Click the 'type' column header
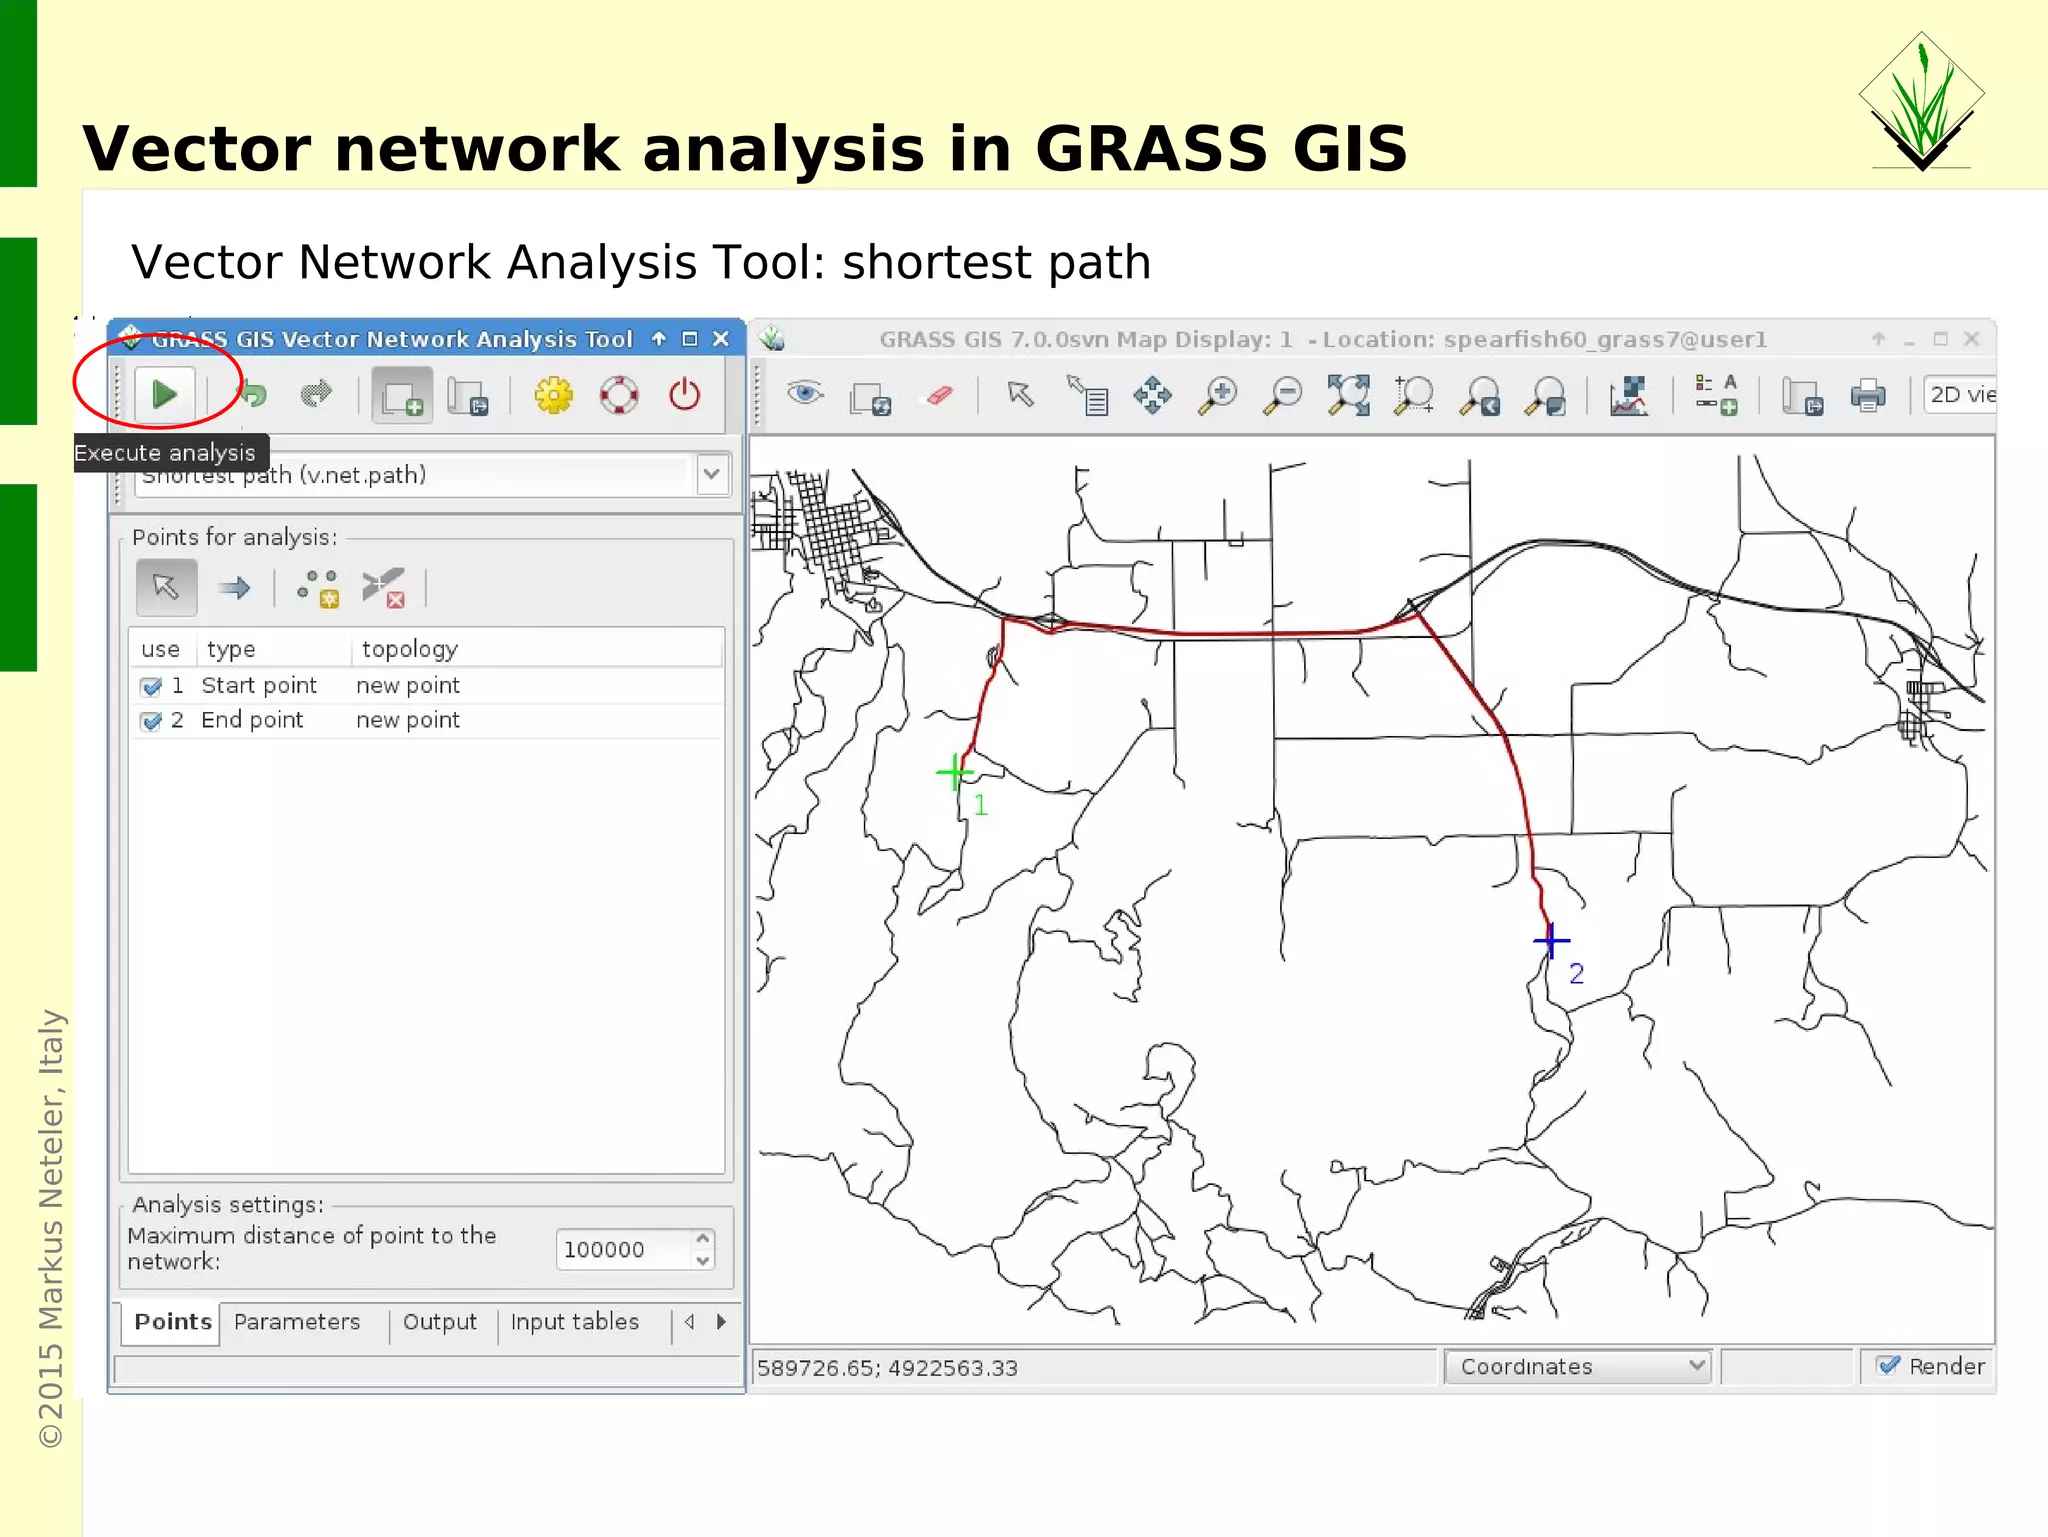Screen dimensions: 2048x1537 (231, 649)
